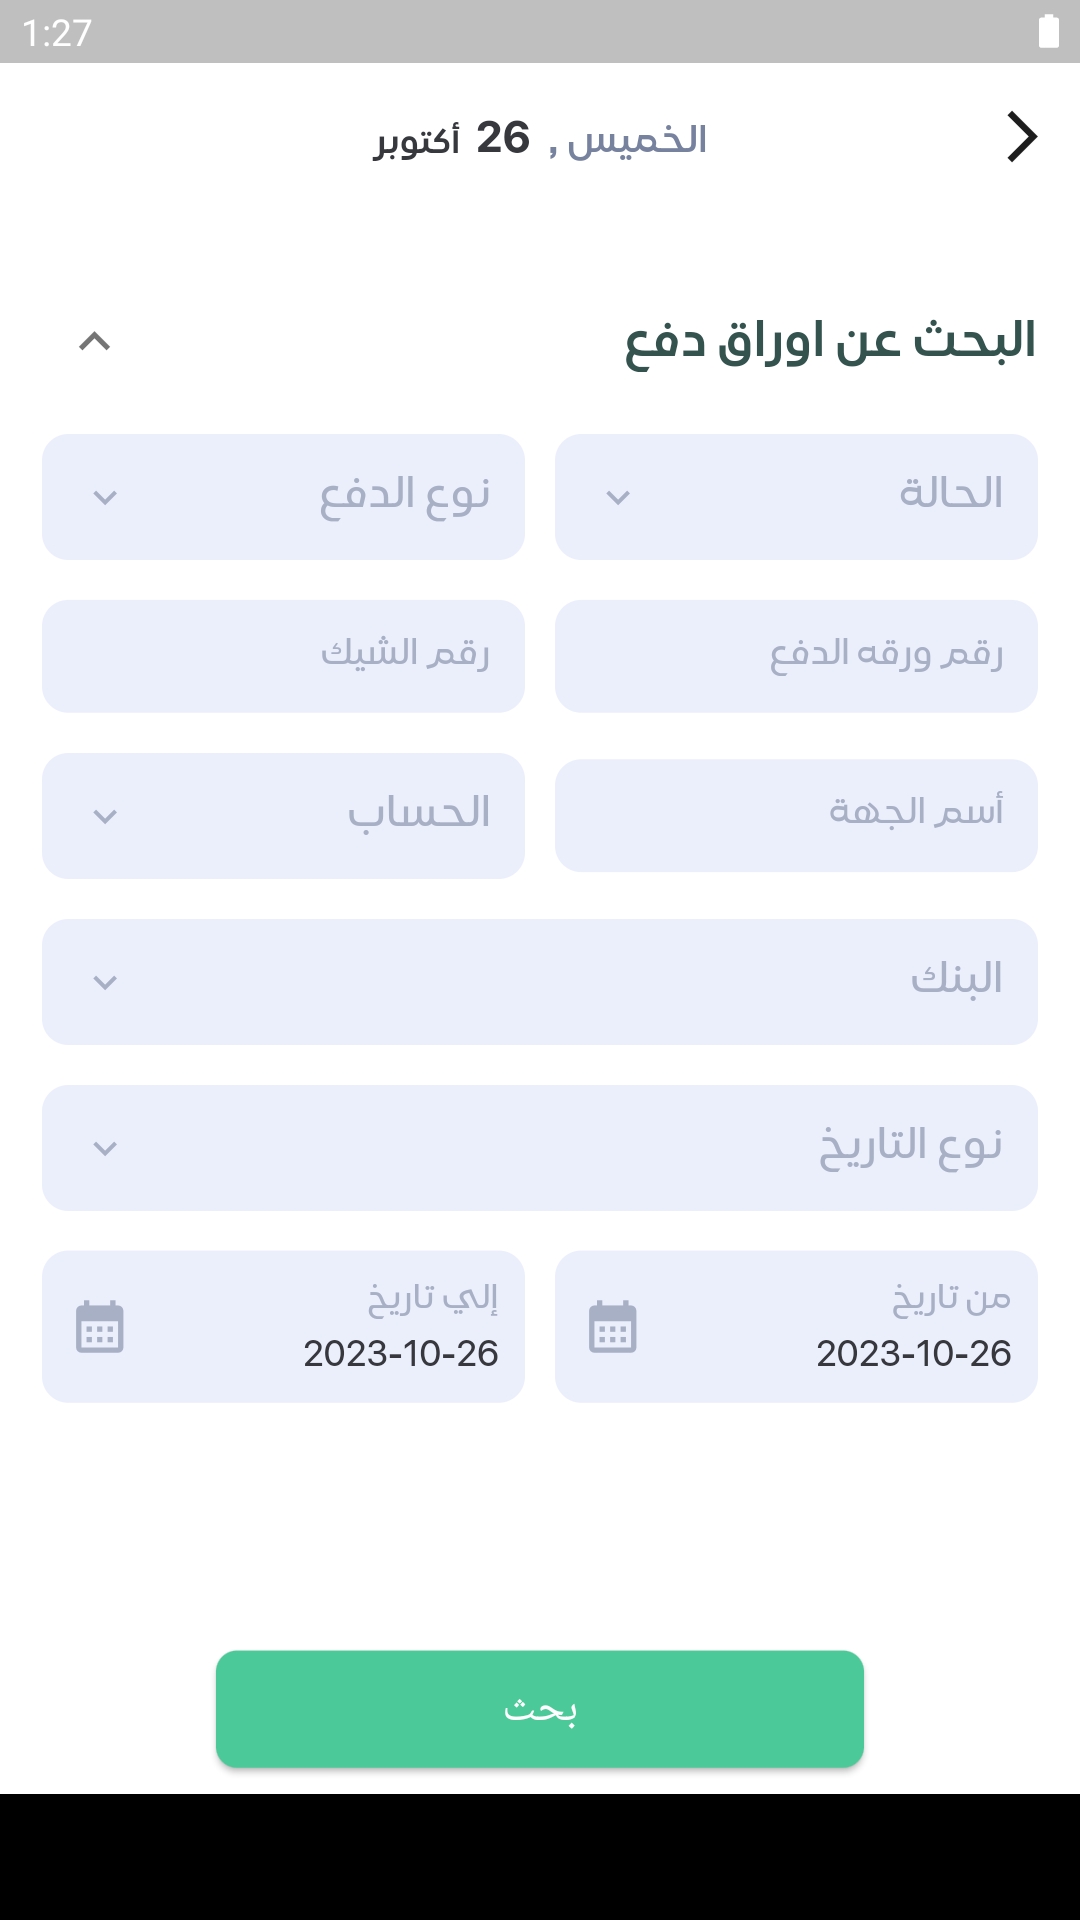This screenshot has width=1080, height=1920.
Task: Open the 'الحالة' dropdown
Action: 796,497
